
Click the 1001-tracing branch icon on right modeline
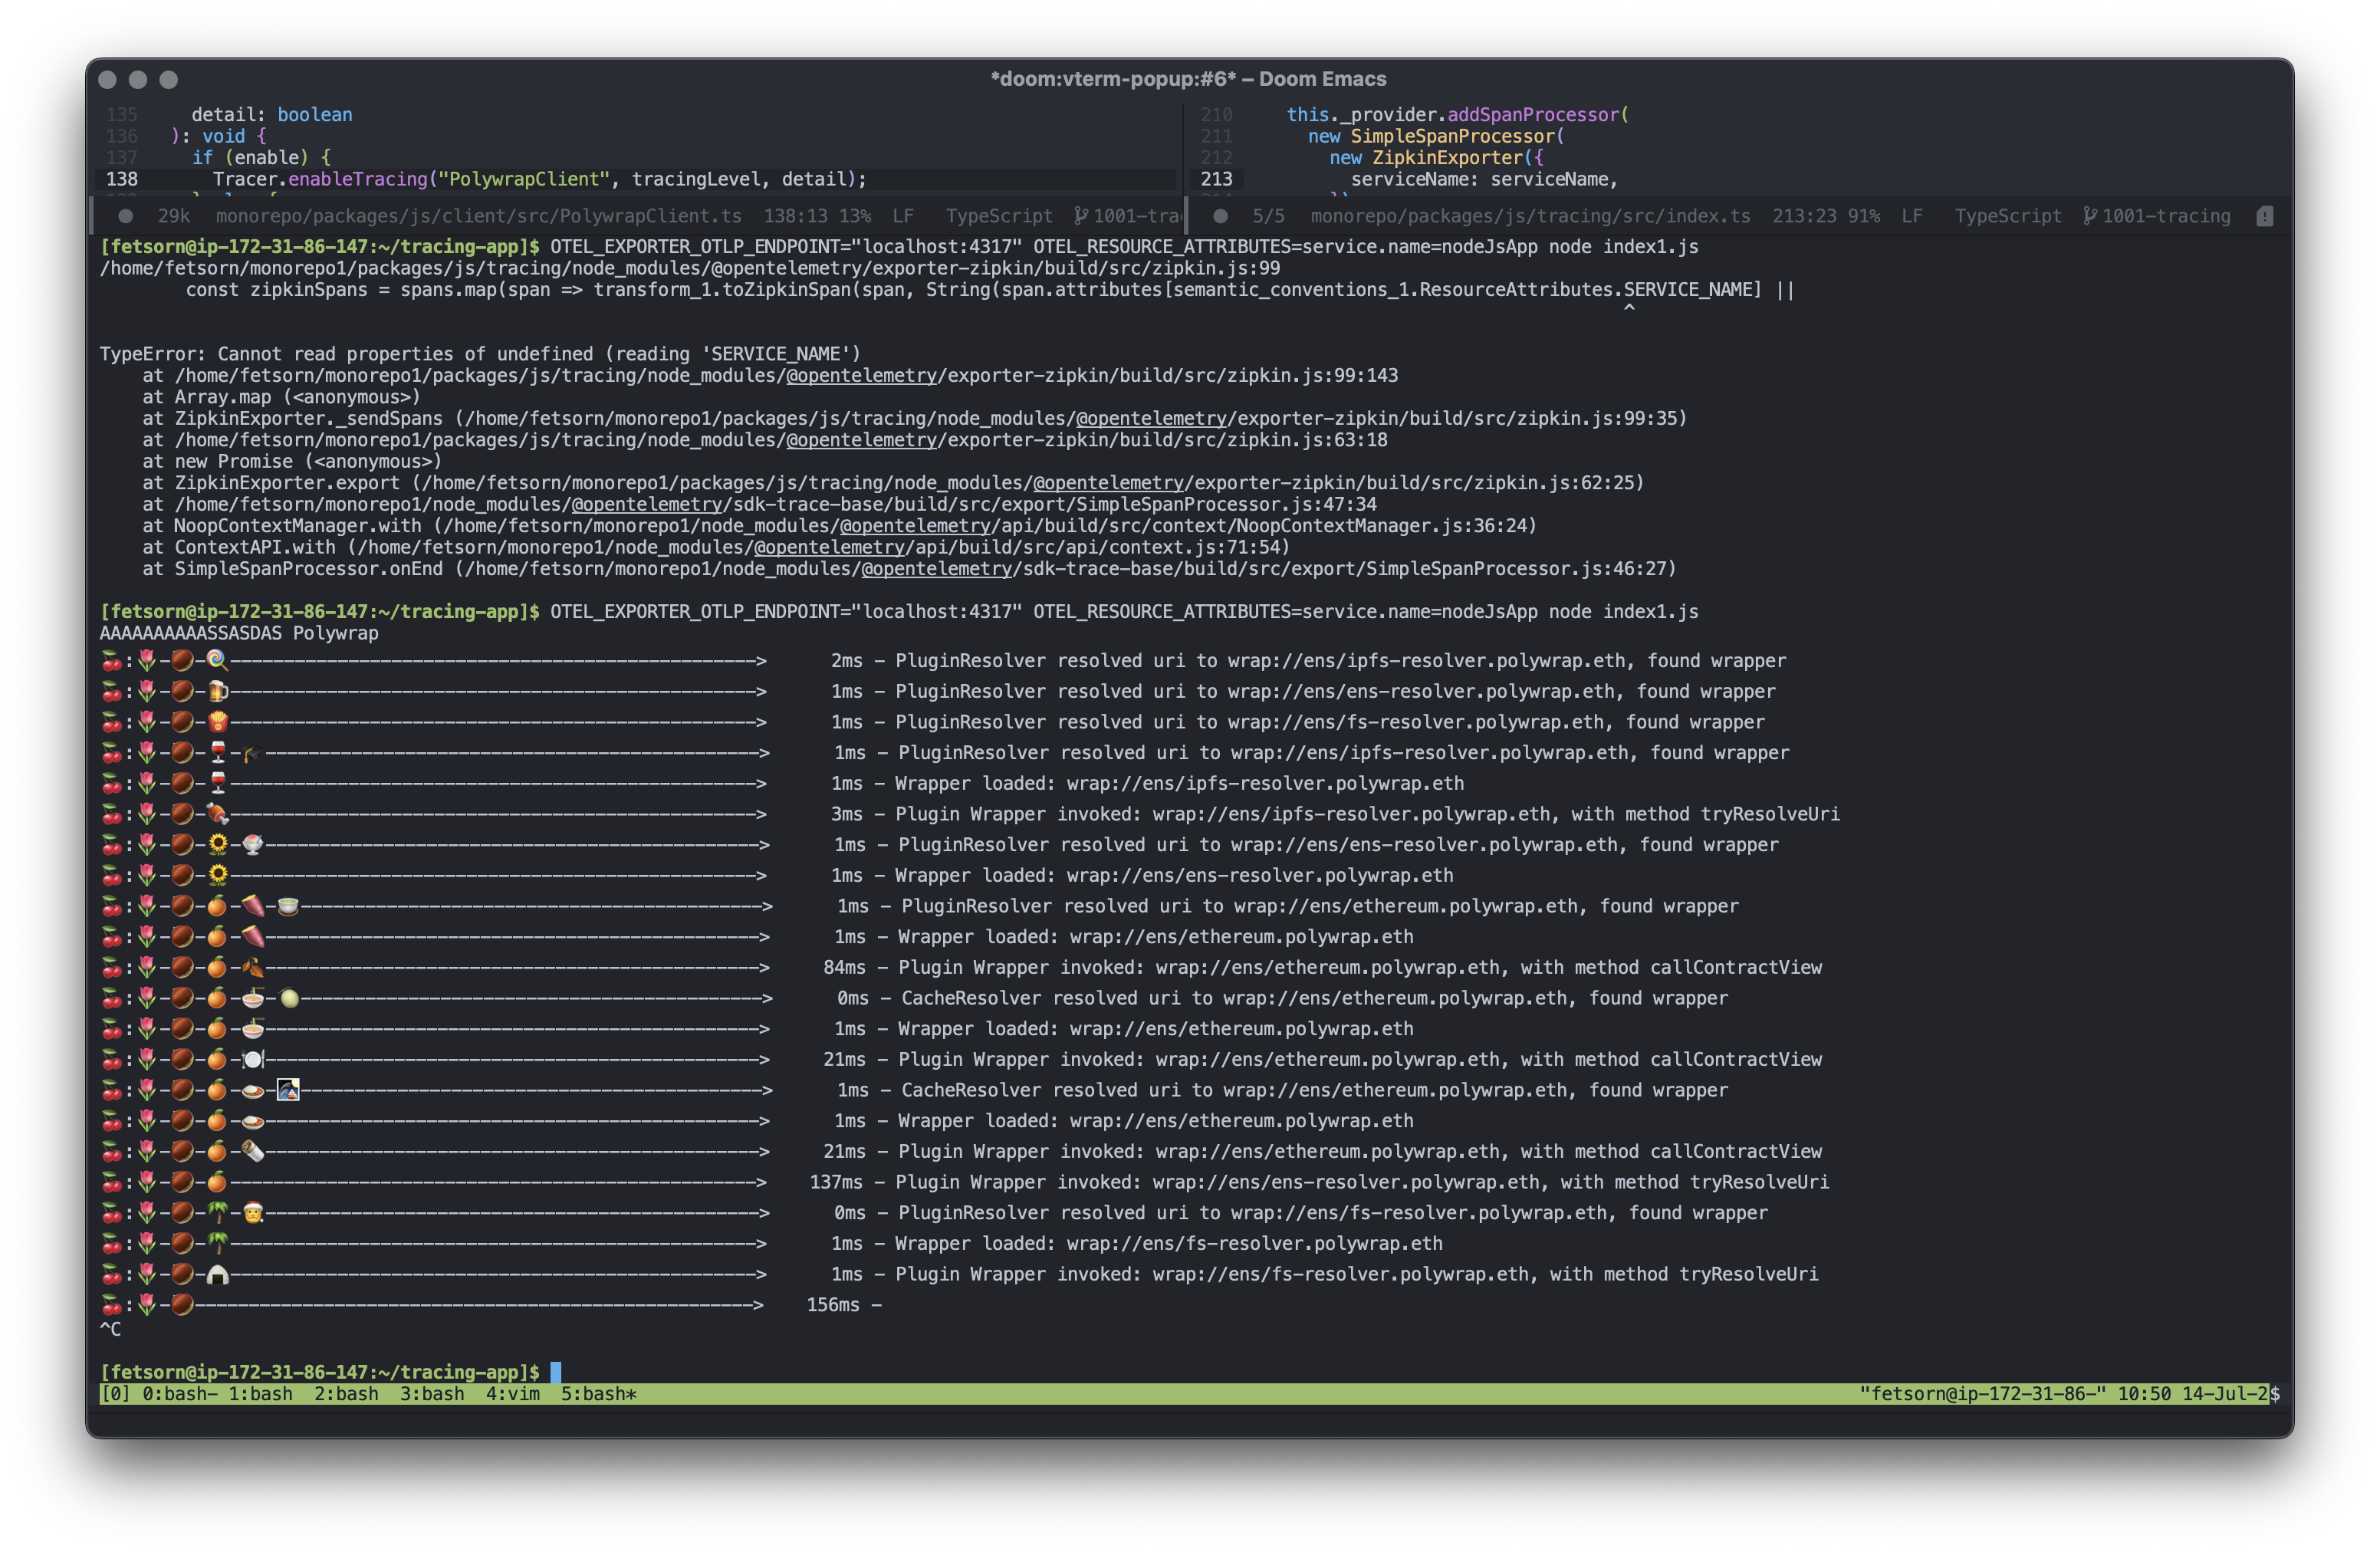[2090, 216]
